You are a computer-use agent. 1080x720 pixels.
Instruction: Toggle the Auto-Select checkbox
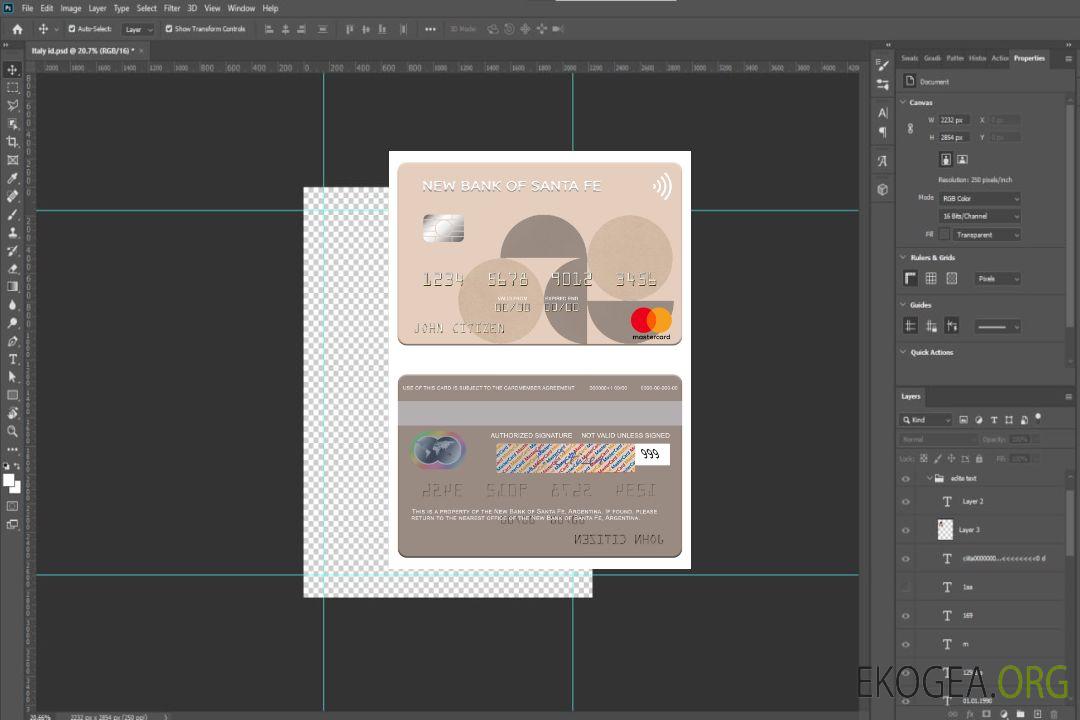point(72,29)
